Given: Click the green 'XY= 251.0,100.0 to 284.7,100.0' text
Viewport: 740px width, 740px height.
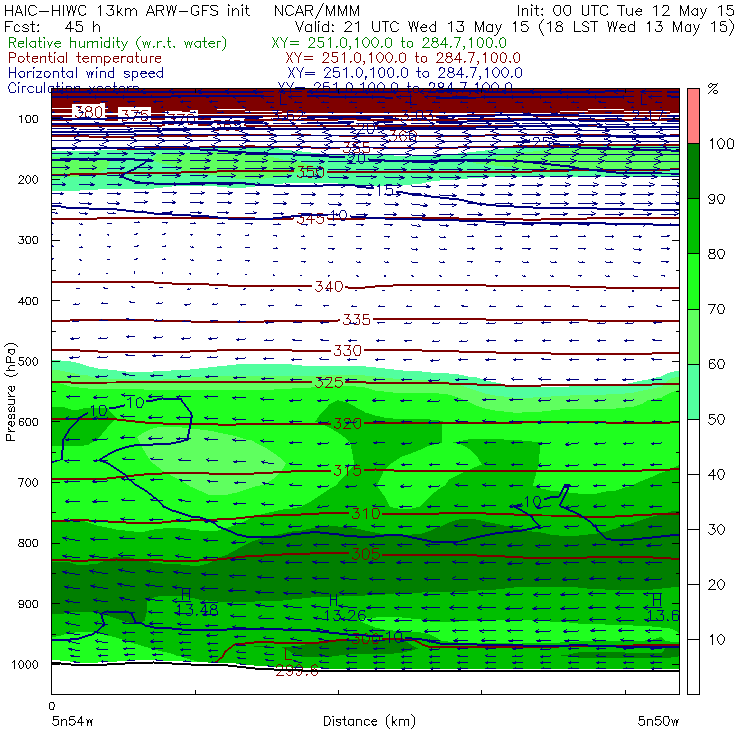Looking at the screenshot, I should (389, 43).
